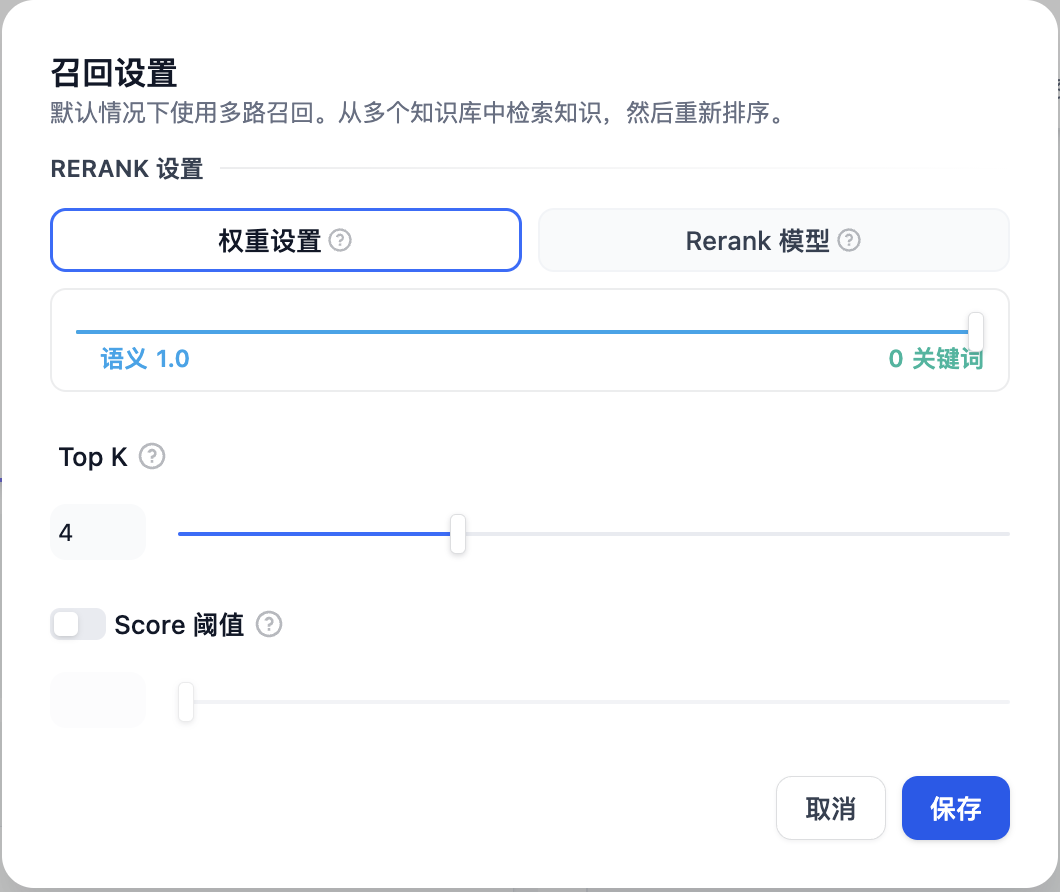Click the RERANK 设置 section heading

(x=127, y=169)
